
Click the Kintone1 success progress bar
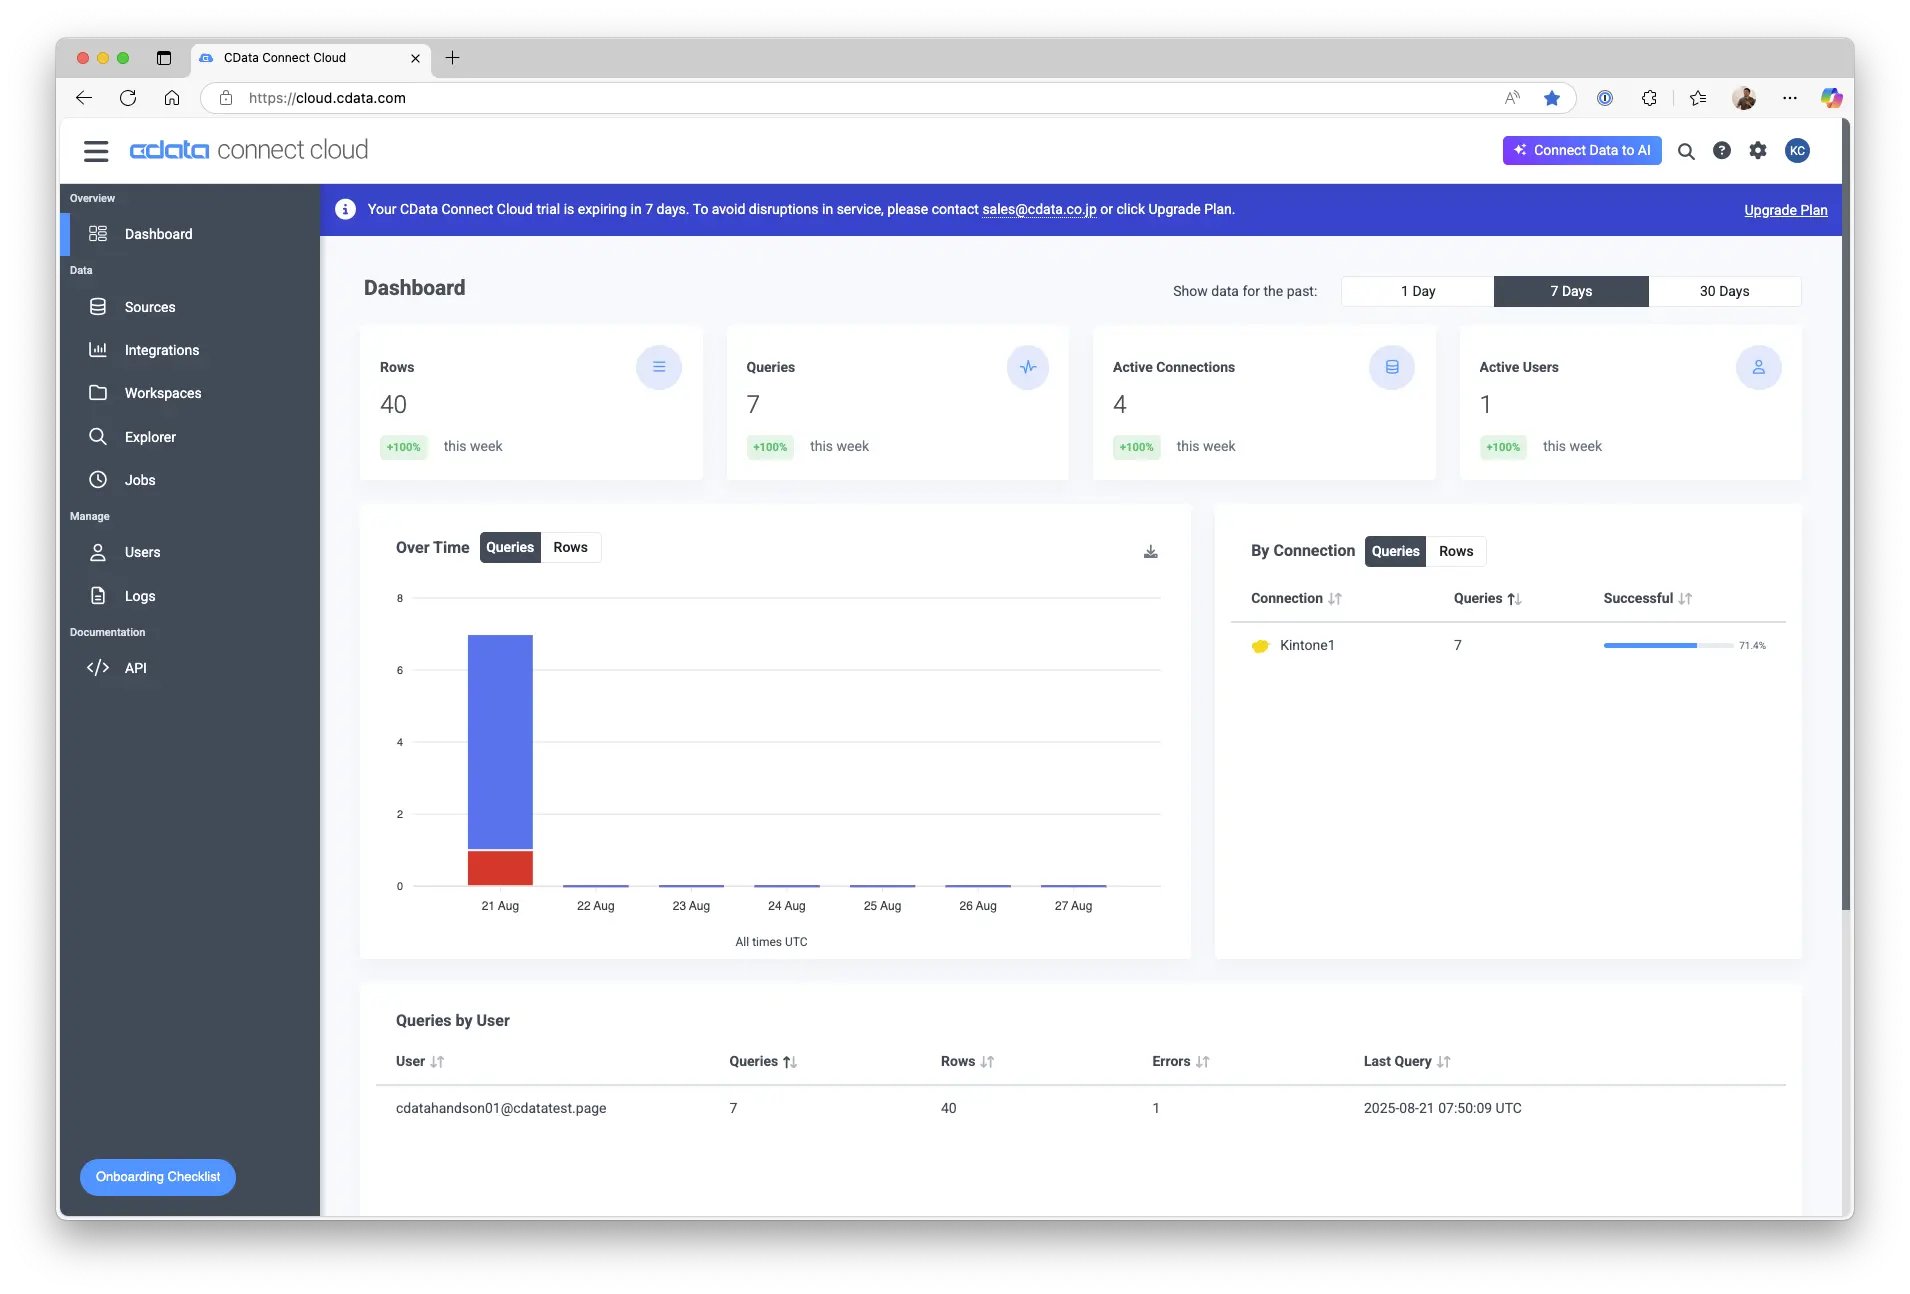(x=1668, y=646)
